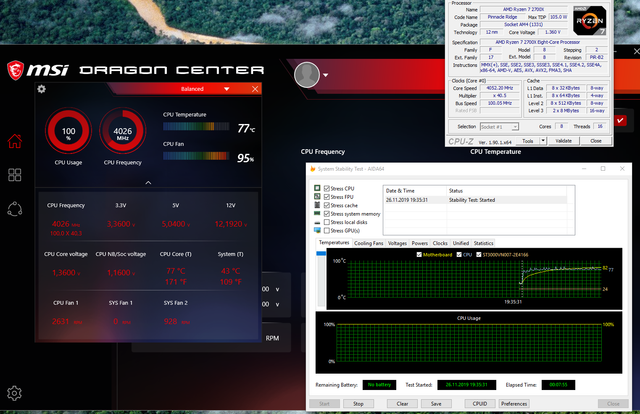Click the monitor icon beside Stress GPU(s)
The height and width of the screenshot is (414, 640).
tap(317, 230)
